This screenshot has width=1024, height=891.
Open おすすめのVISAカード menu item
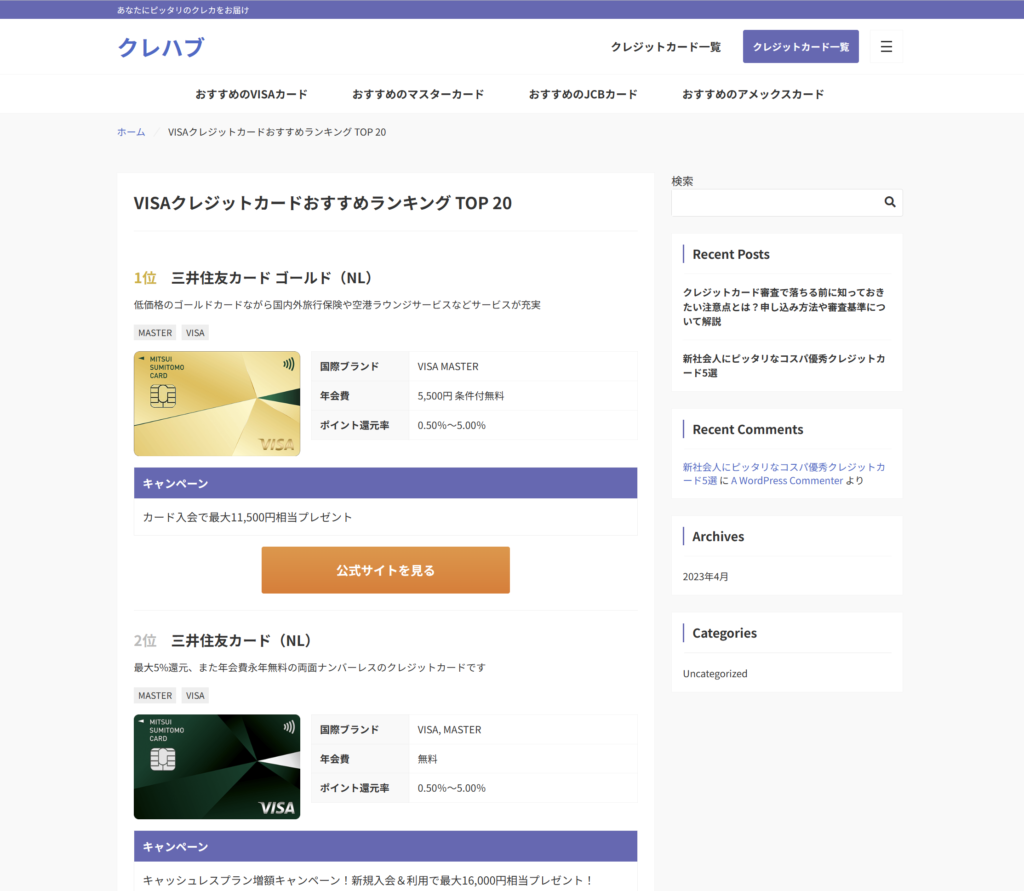(x=251, y=94)
